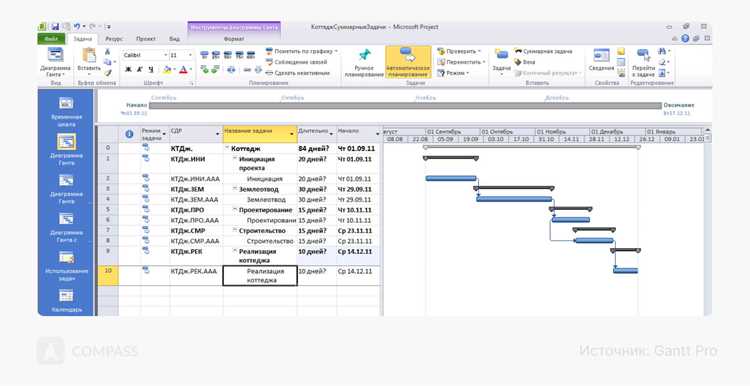Click task mode icon in row 10
Viewport: 750px width, 386px height.
tap(146, 270)
